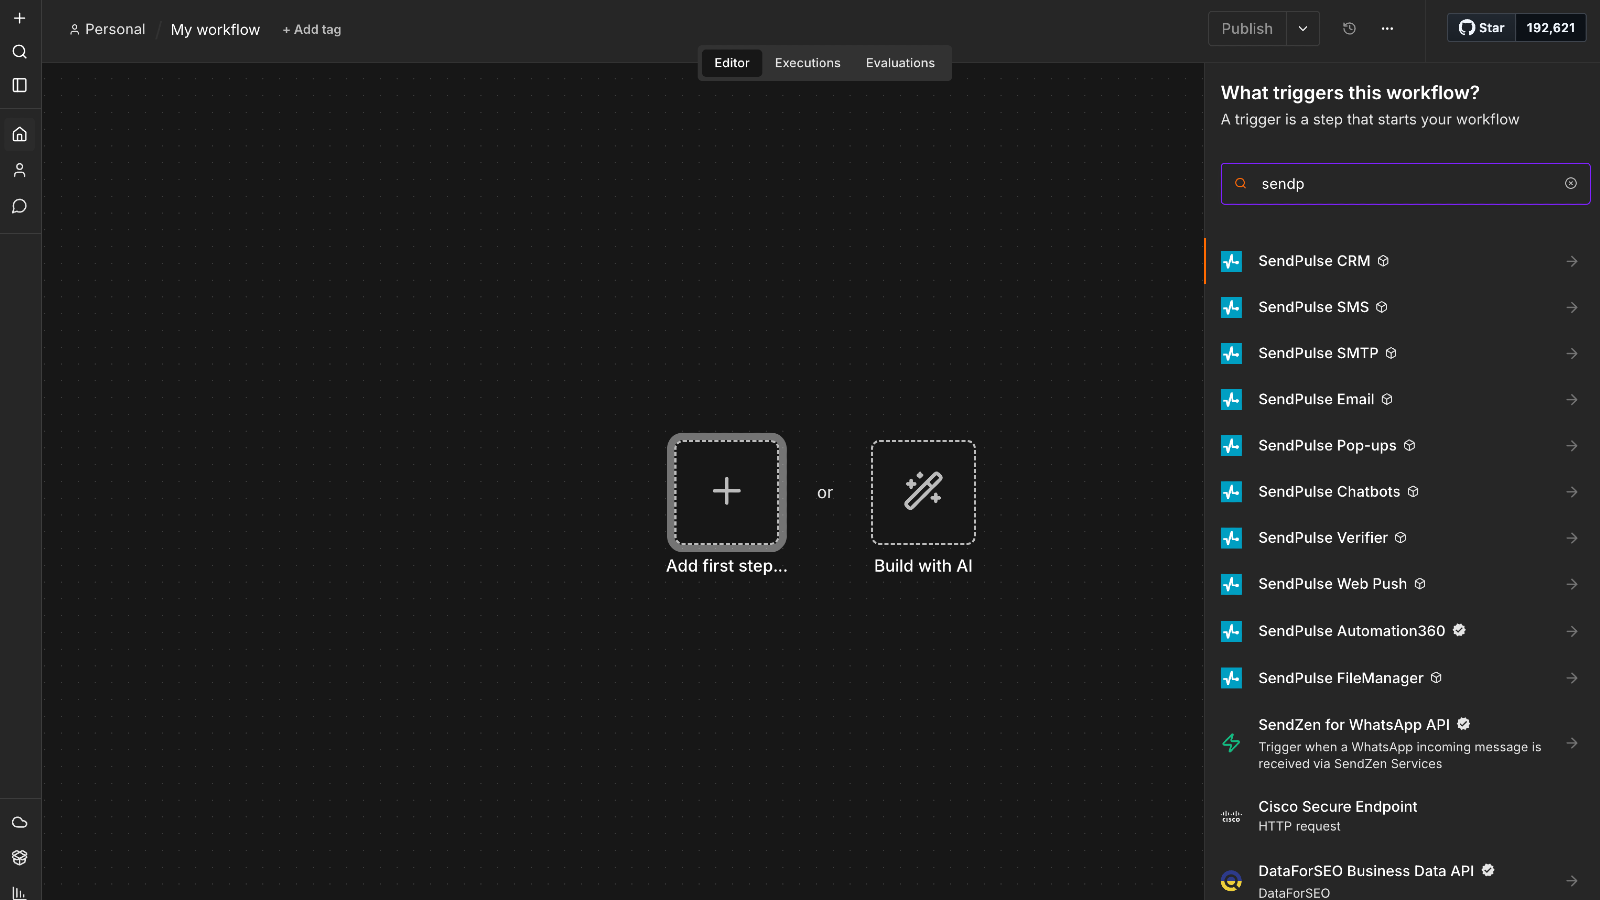Expand SendPulse Chatbots row arrow
The width and height of the screenshot is (1600, 900).
[1572, 491]
